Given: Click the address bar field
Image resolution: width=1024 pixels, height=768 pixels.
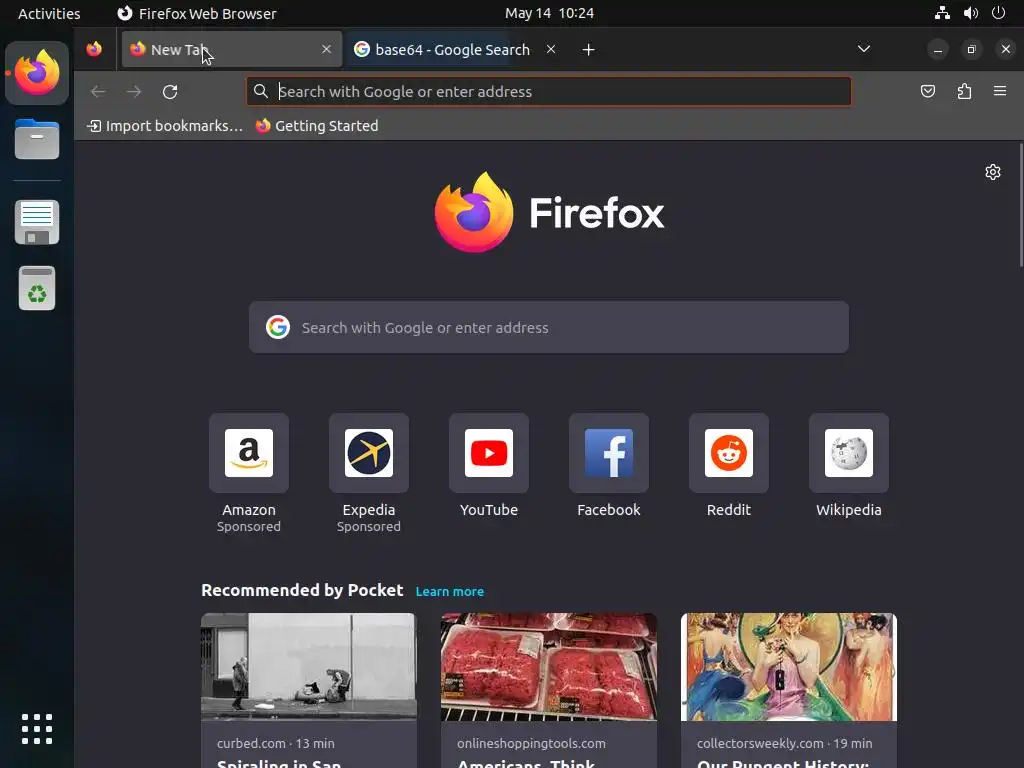Looking at the screenshot, I should pyautogui.click(x=549, y=91).
